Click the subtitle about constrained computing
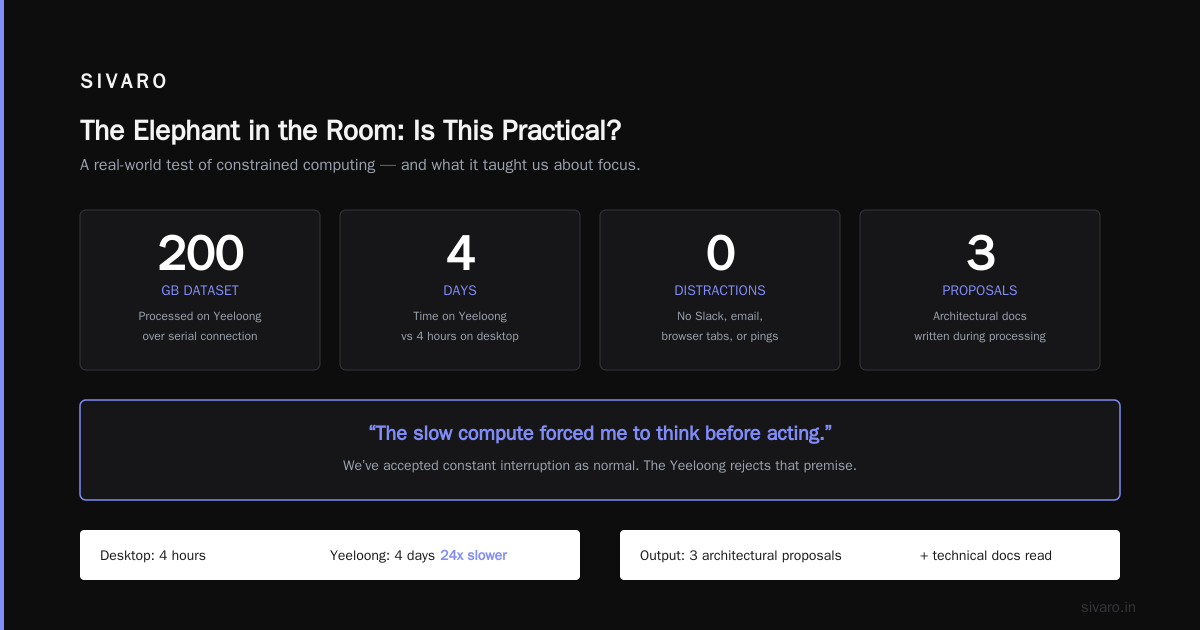1200x630 pixels. [360, 165]
